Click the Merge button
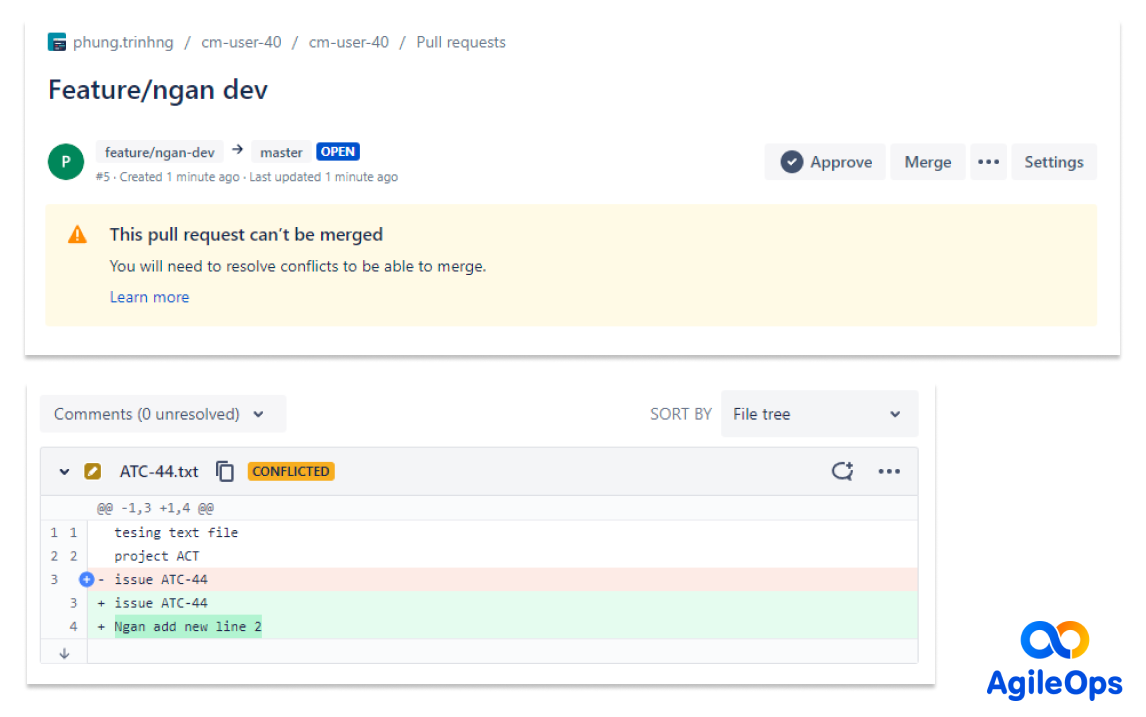This screenshot has width=1146, height=717. 927,161
